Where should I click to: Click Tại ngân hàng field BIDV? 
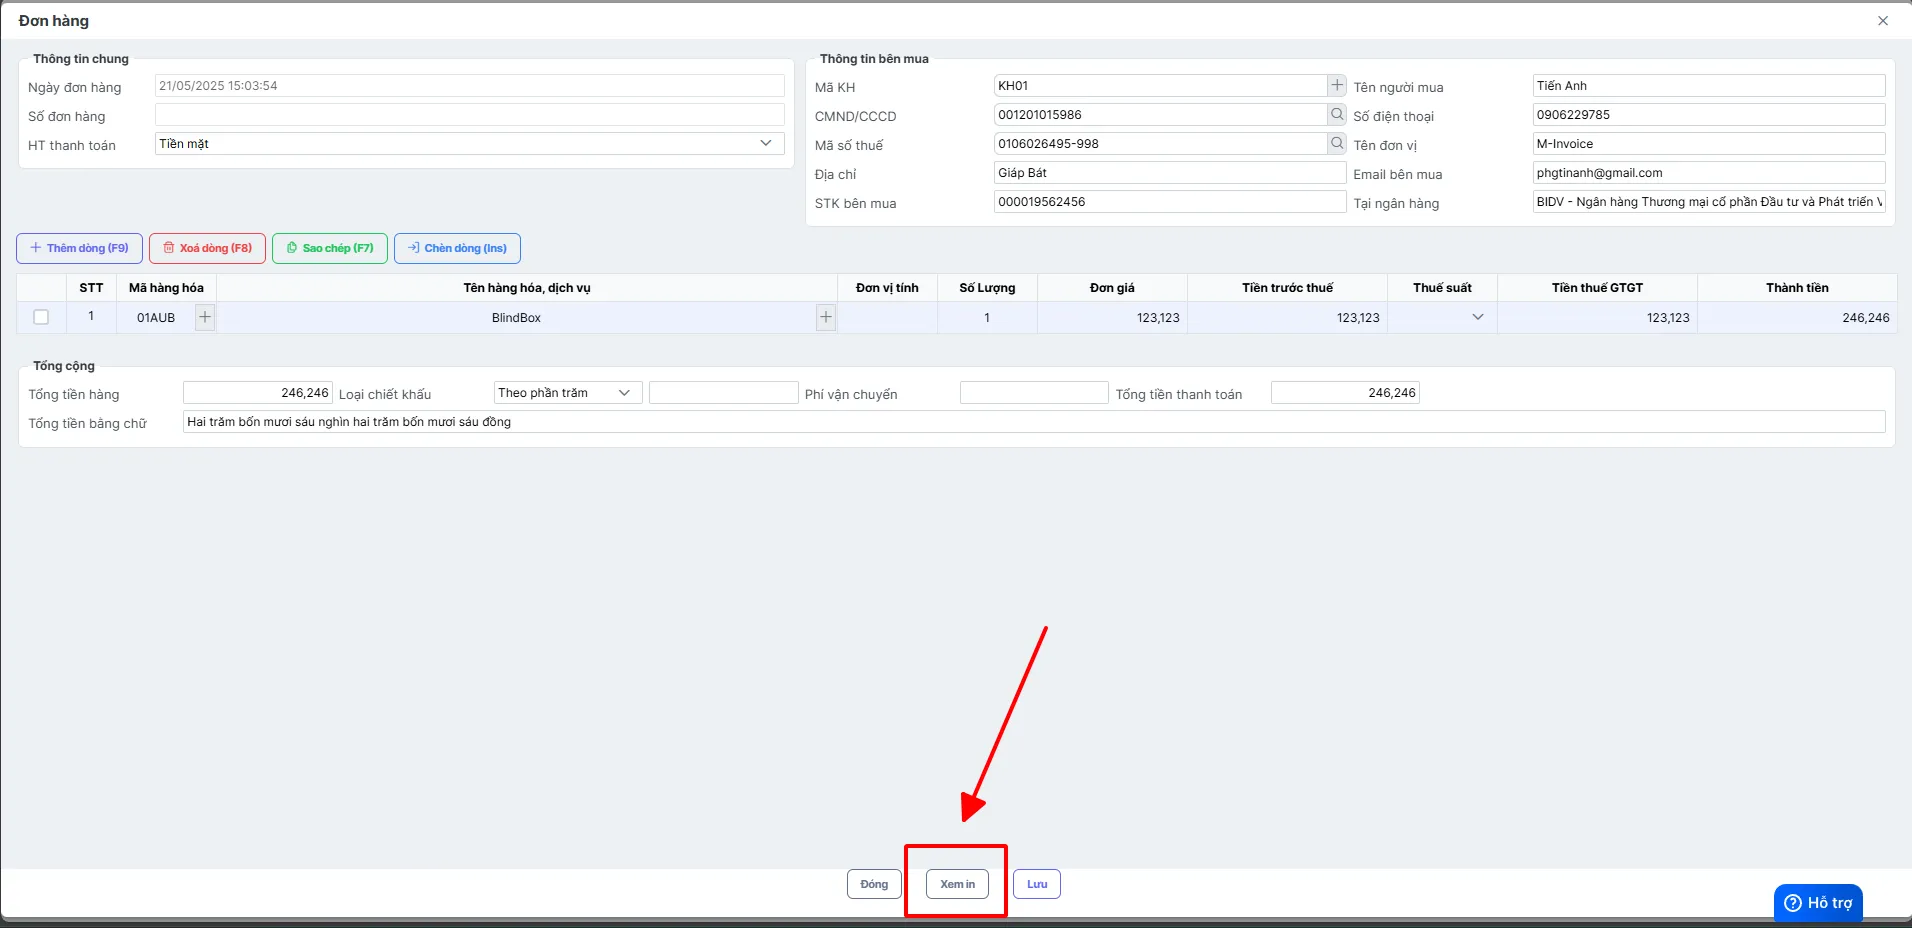[1709, 202]
